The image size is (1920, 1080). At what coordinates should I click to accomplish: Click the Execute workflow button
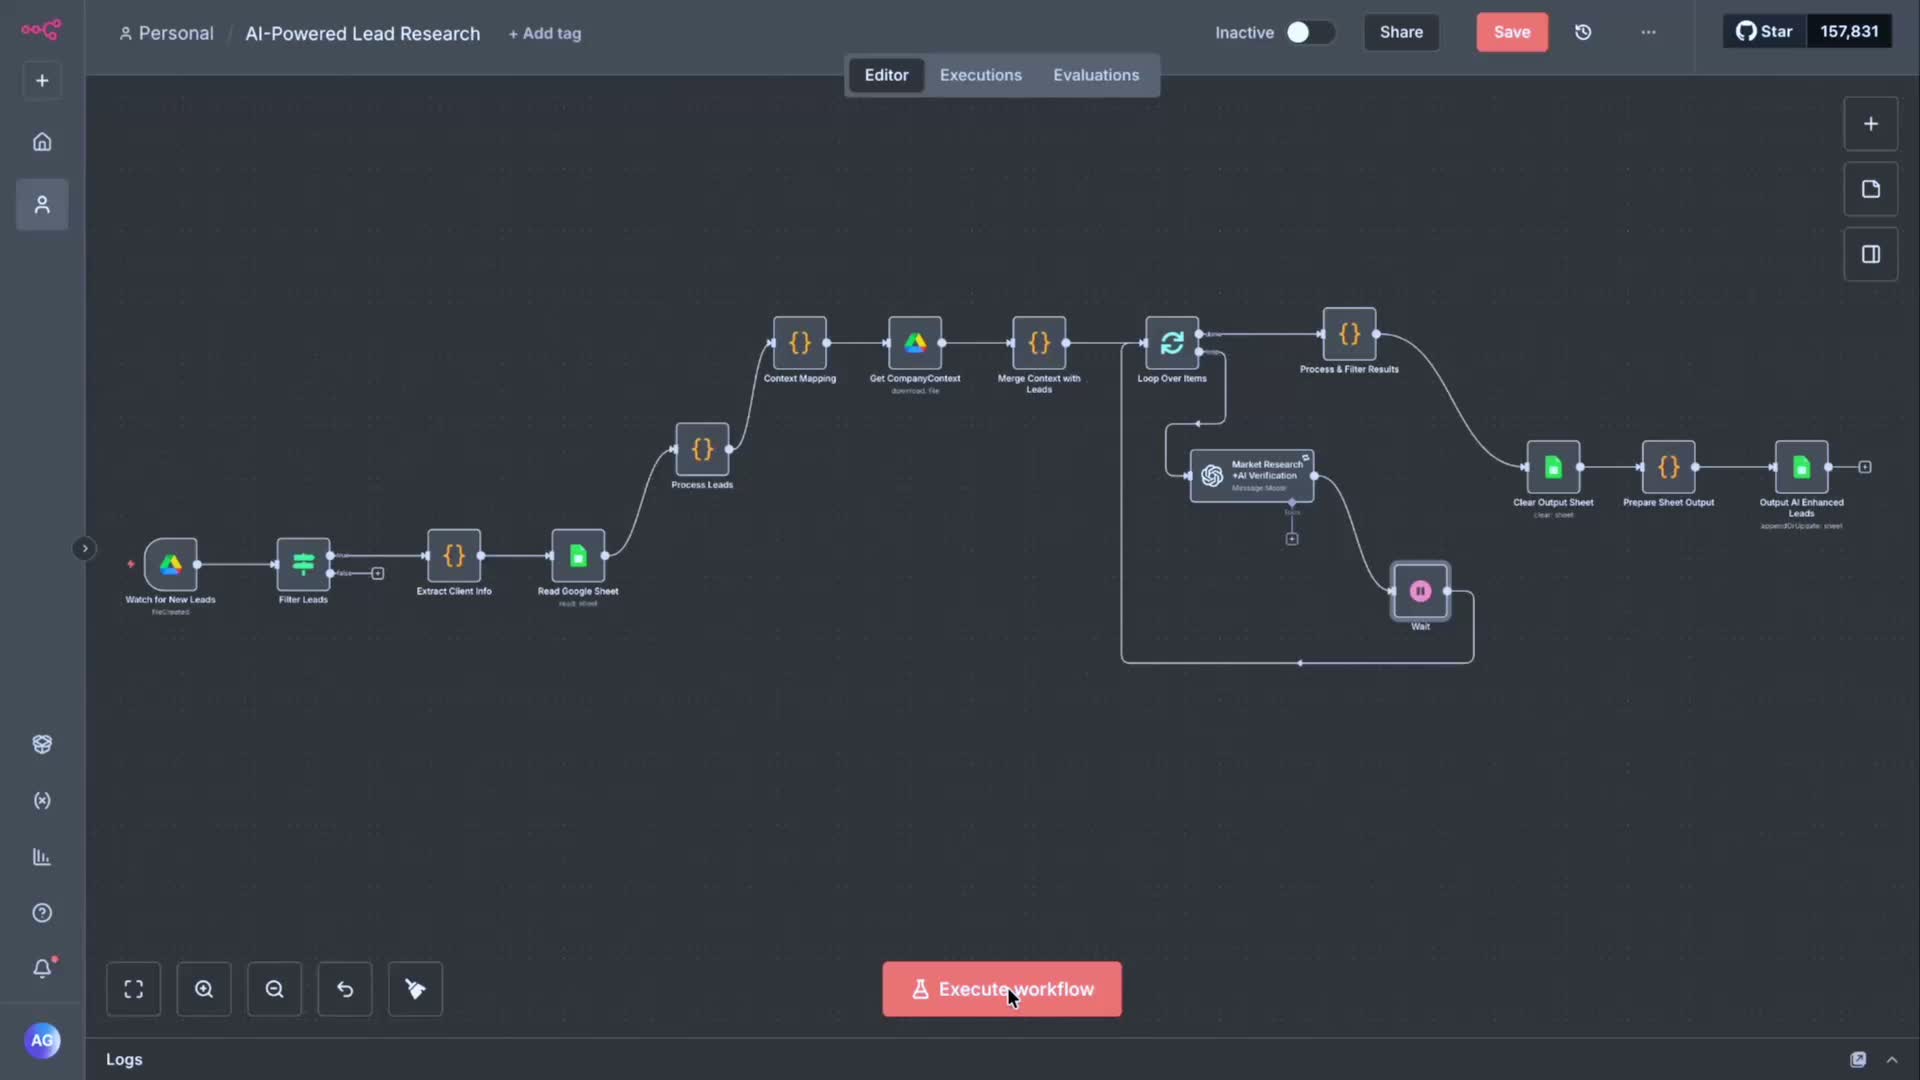[1001, 989]
